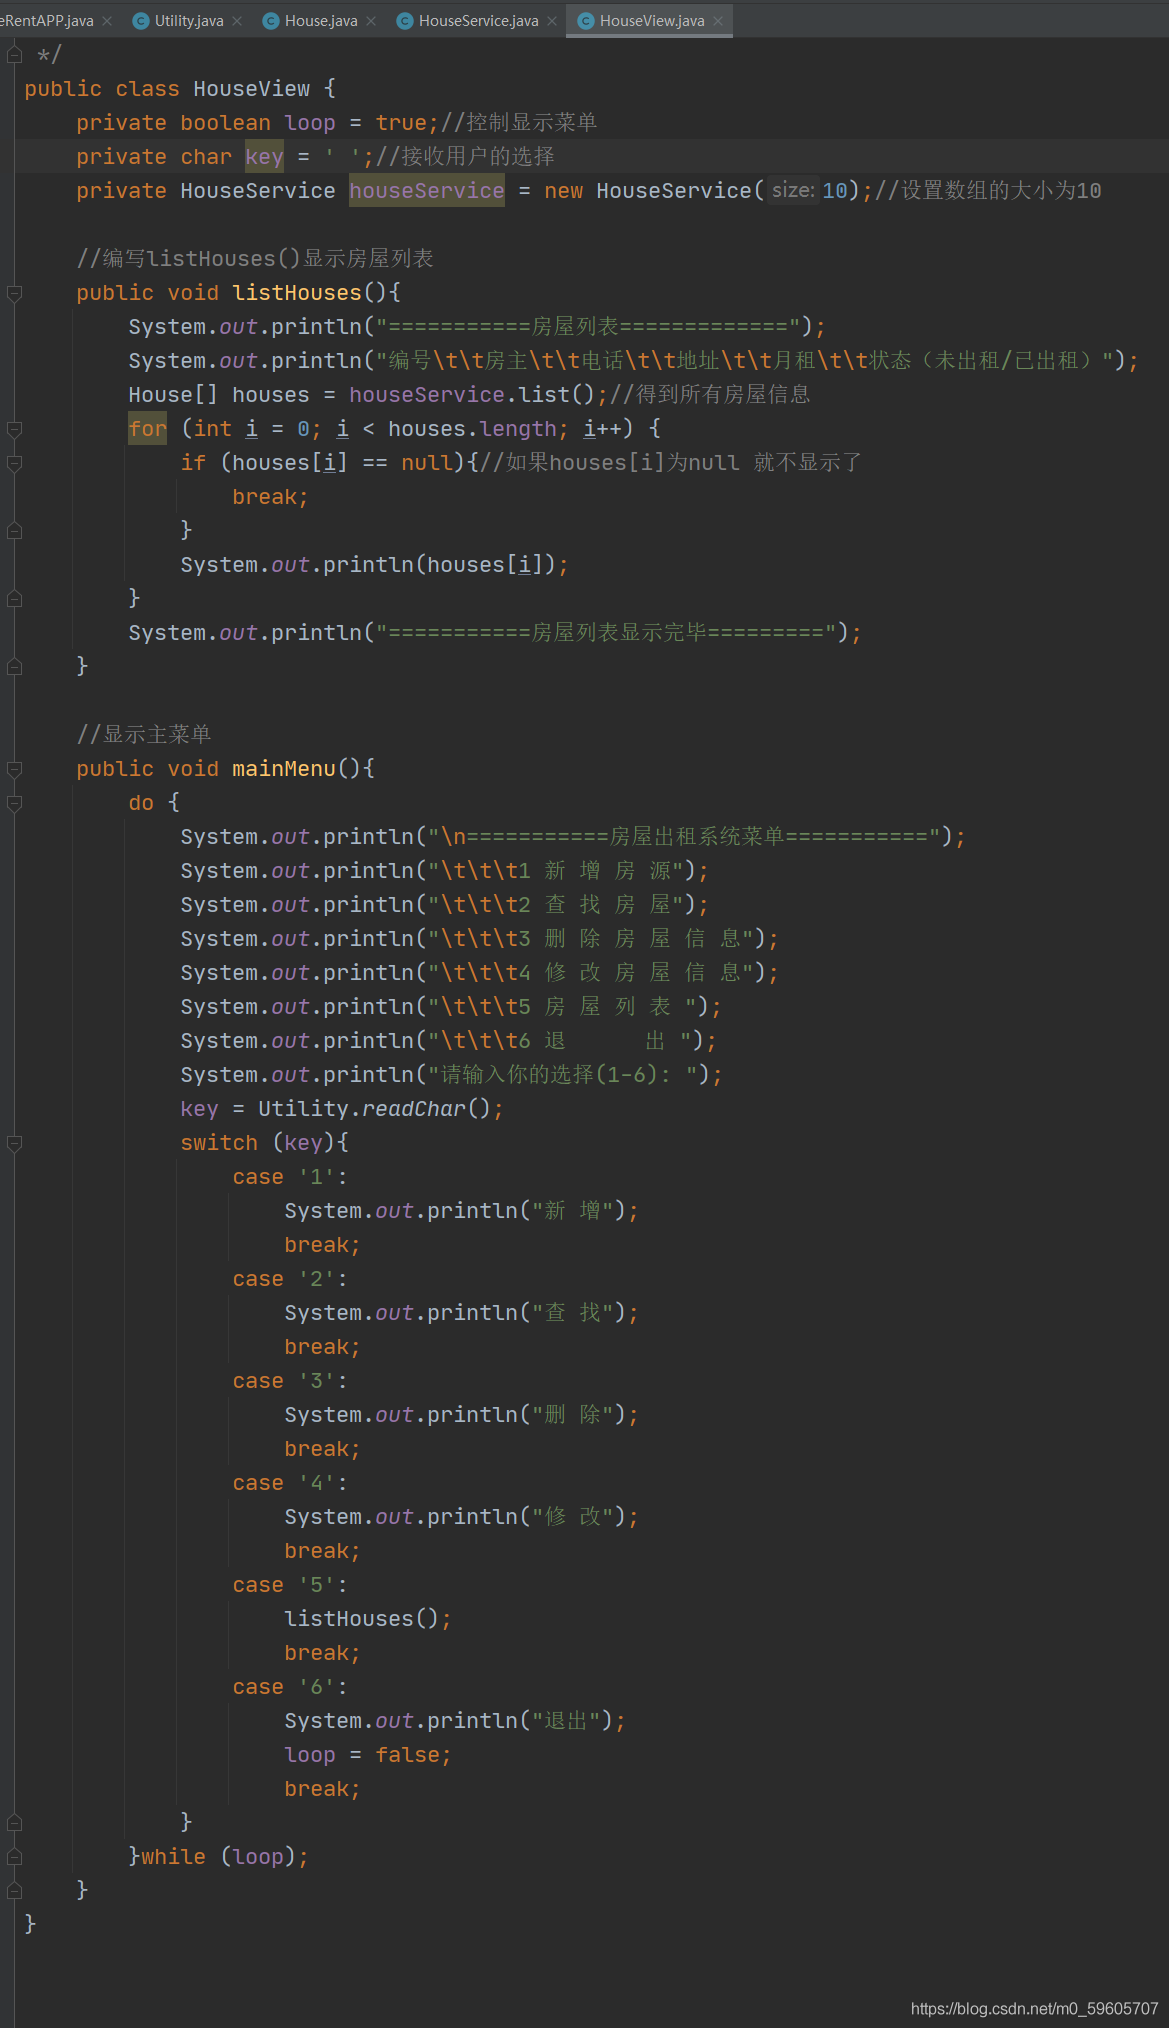
Task: Click System.out.println(houses[i]); line
Action: pos(375,564)
